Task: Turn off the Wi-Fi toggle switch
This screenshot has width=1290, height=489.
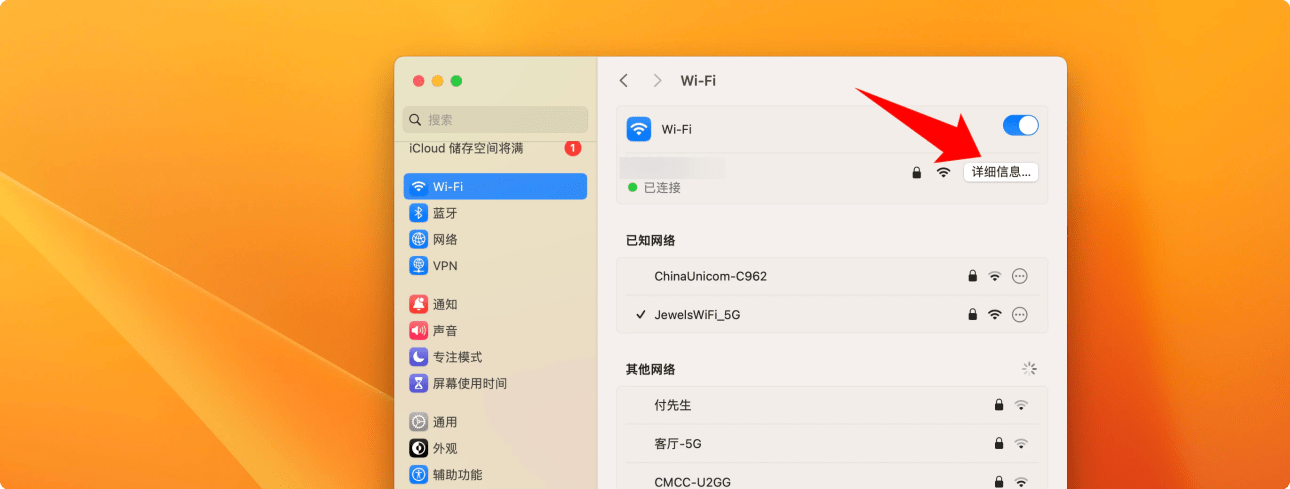Action: click(1020, 126)
